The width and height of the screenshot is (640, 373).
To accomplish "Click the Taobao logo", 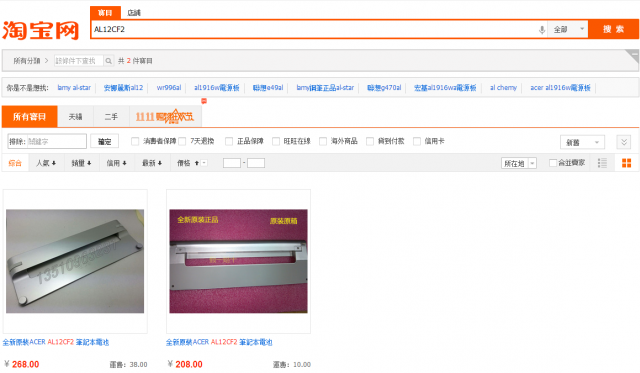I will (x=40, y=31).
